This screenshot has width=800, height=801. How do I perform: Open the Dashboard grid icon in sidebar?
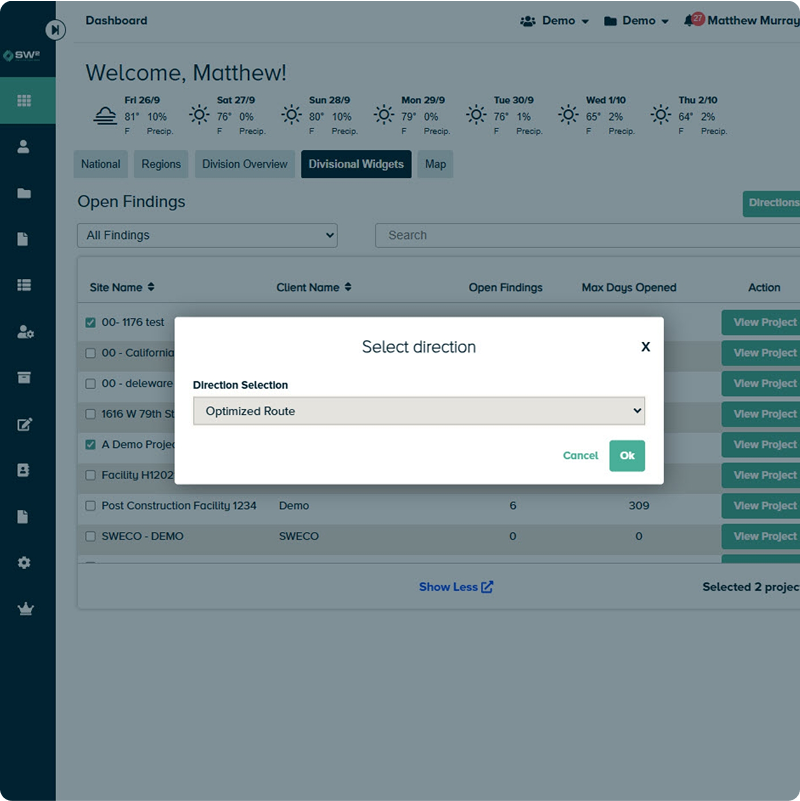25,101
